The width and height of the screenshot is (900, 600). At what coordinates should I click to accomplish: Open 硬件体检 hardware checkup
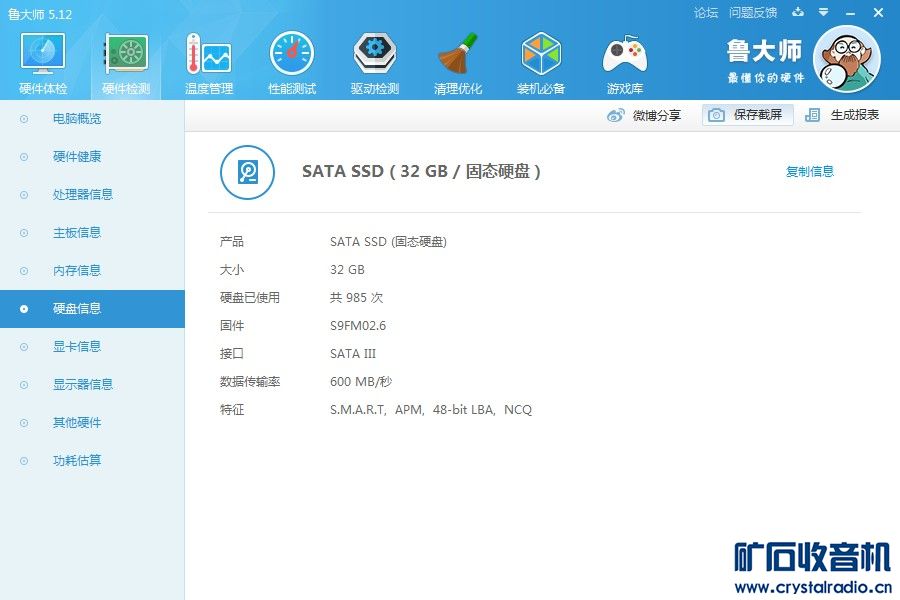click(x=43, y=63)
